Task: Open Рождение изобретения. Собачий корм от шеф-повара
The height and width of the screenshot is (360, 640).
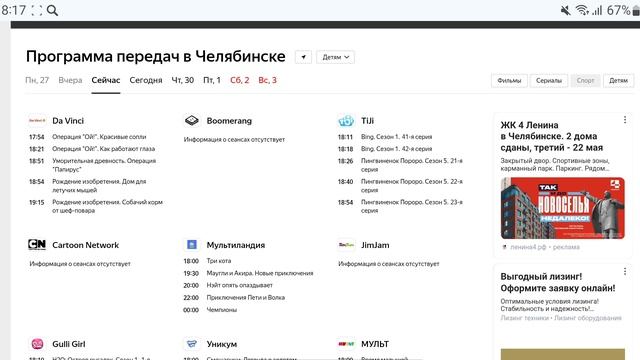Action: [x=96, y=207]
